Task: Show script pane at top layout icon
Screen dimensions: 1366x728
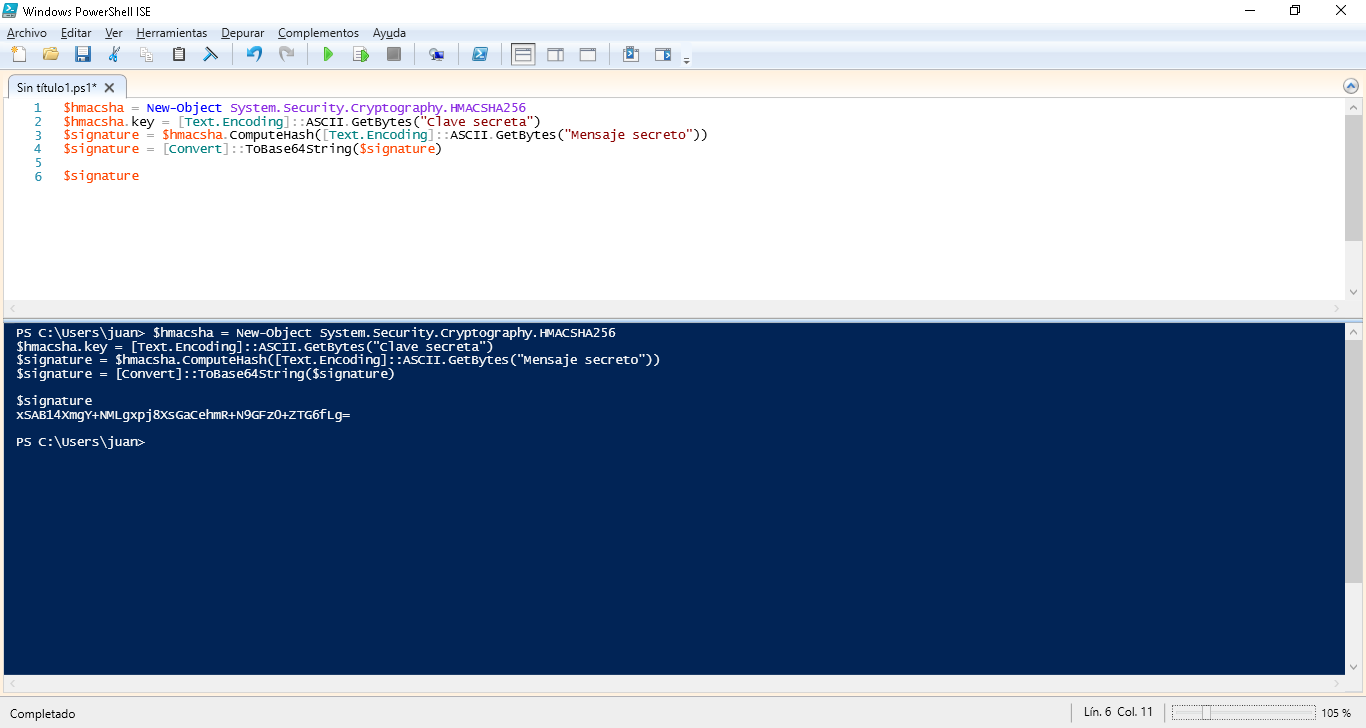Action: pyautogui.click(x=523, y=54)
